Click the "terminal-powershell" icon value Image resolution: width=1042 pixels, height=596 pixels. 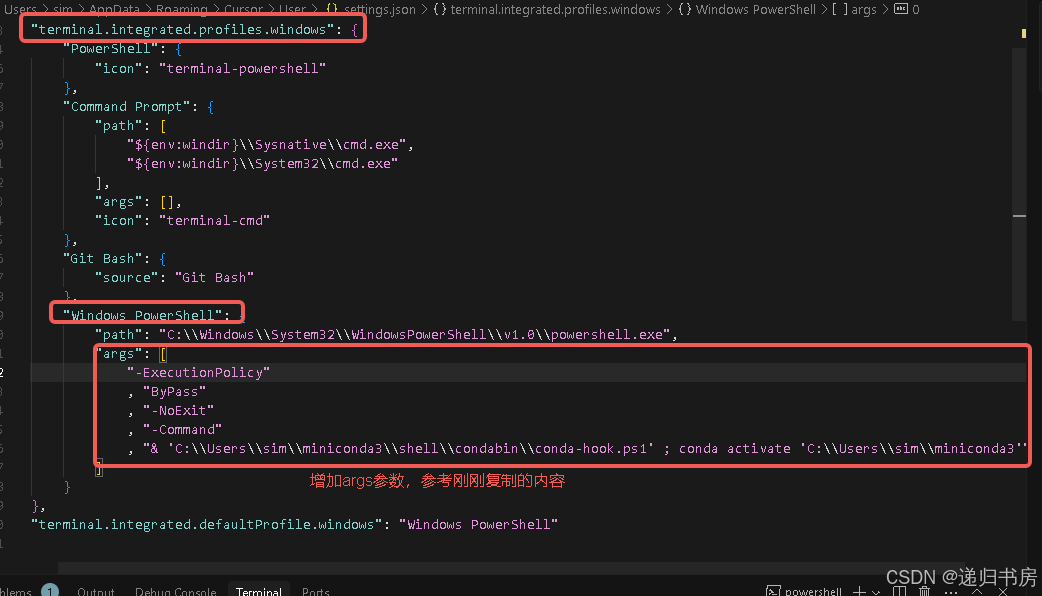pyautogui.click(x=243, y=68)
